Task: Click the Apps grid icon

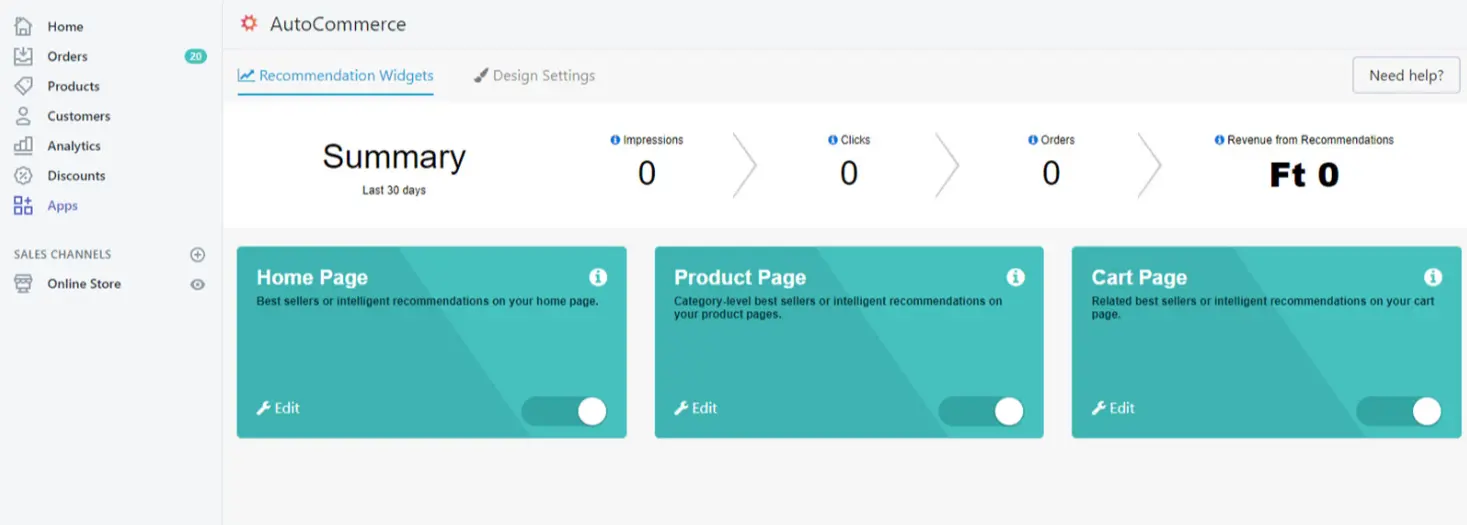Action: [x=23, y=206]
